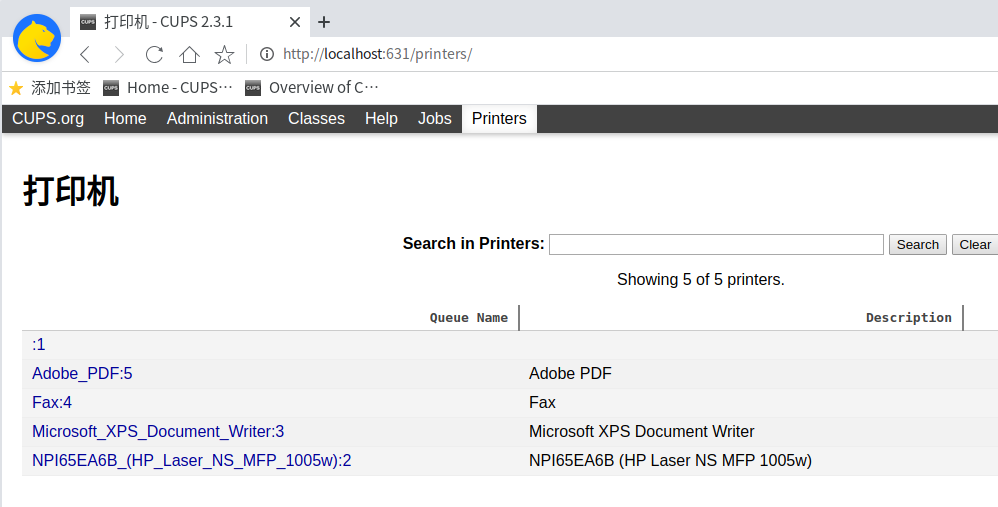The image size is (998, 507).
Task: Open the Administration menu item
Action: [217, 119]
